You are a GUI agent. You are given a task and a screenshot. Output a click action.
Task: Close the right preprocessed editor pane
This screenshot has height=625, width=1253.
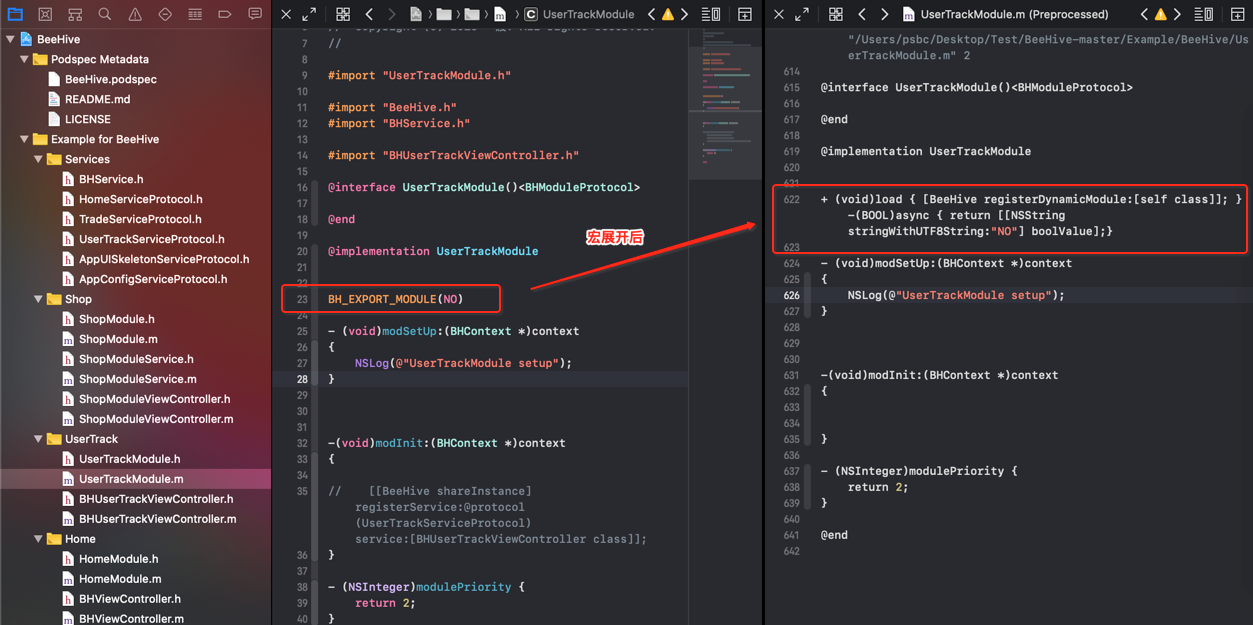pyautogui.click(x=779, y=14)
